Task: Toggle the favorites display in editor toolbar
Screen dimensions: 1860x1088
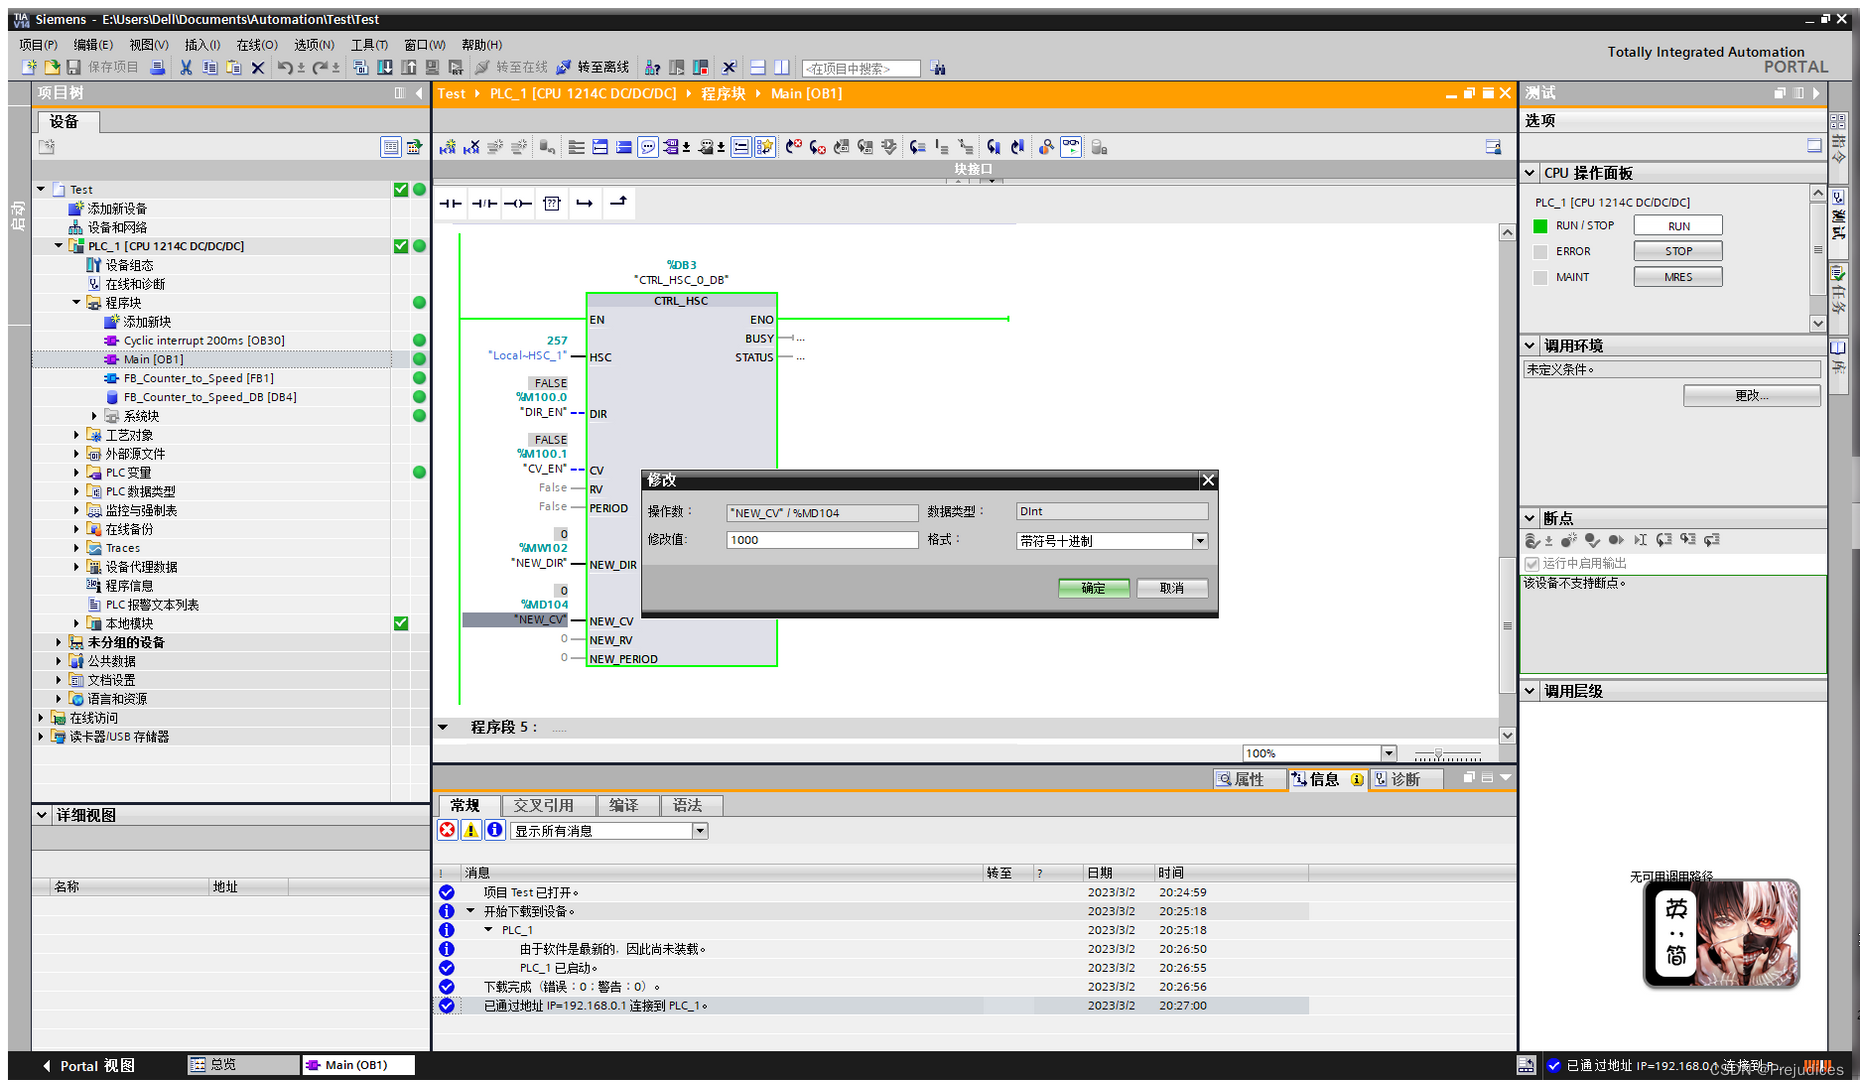Action: (x=764, y=147)
